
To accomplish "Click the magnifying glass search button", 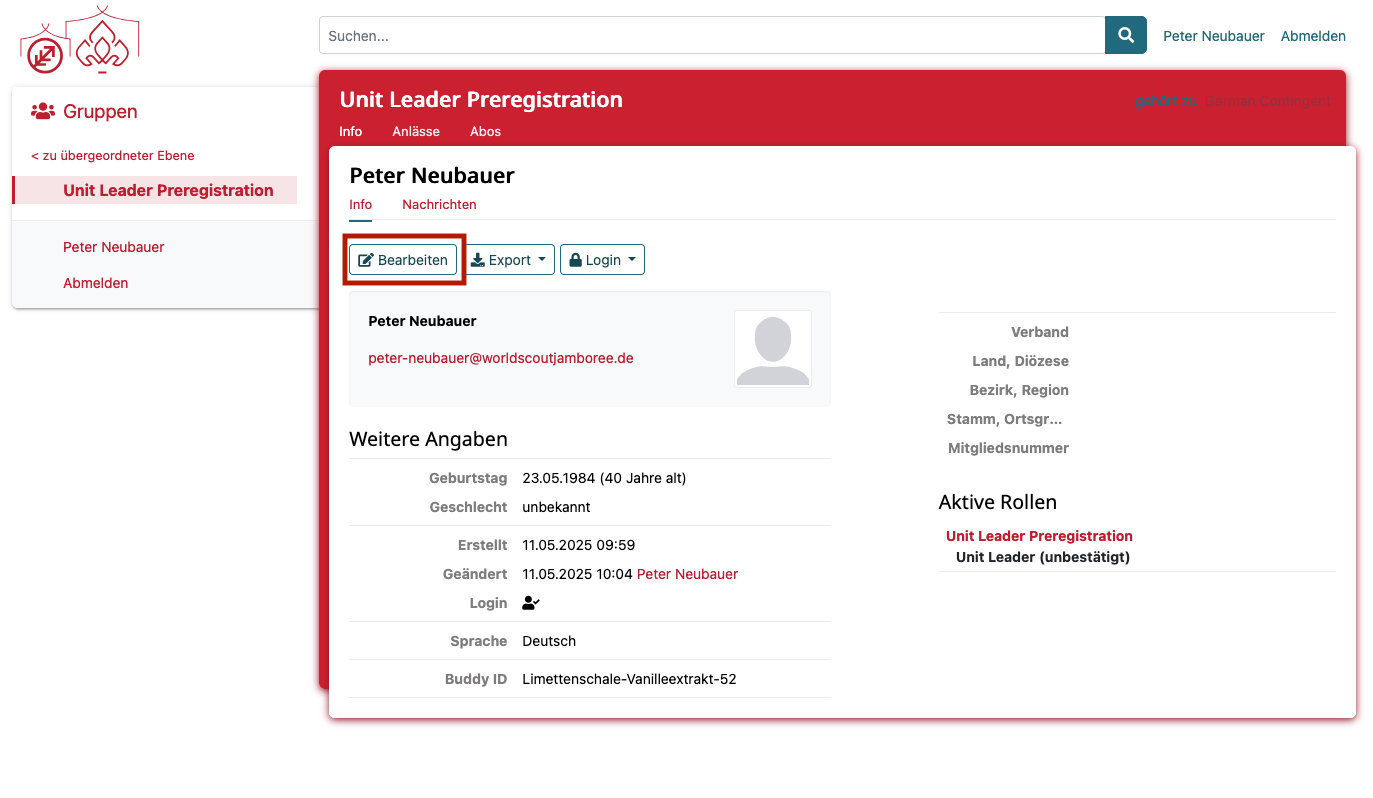I will (1125, 36).
